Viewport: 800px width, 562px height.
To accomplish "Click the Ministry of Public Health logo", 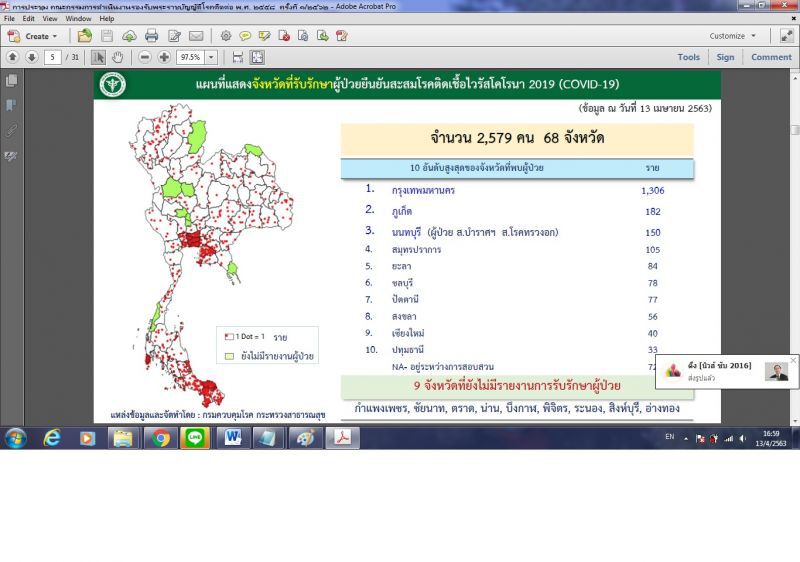I will pyautogui.click(x=113, y=84).
